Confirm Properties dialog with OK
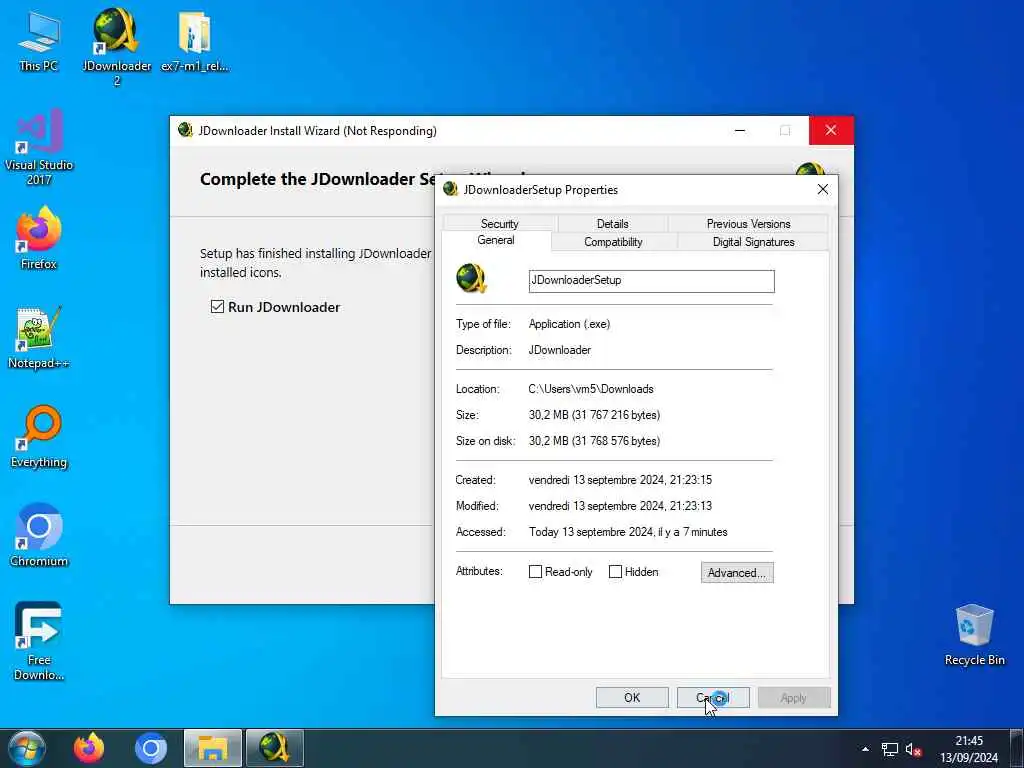 point(632,697)
